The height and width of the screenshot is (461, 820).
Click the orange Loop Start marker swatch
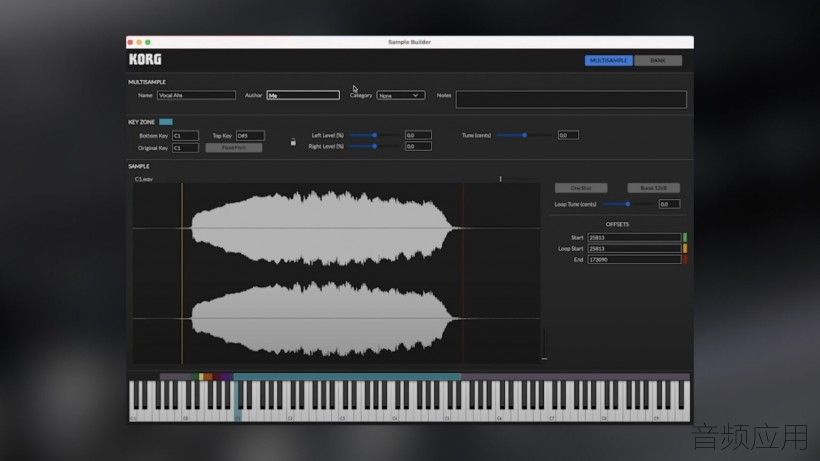click(685, 248)
